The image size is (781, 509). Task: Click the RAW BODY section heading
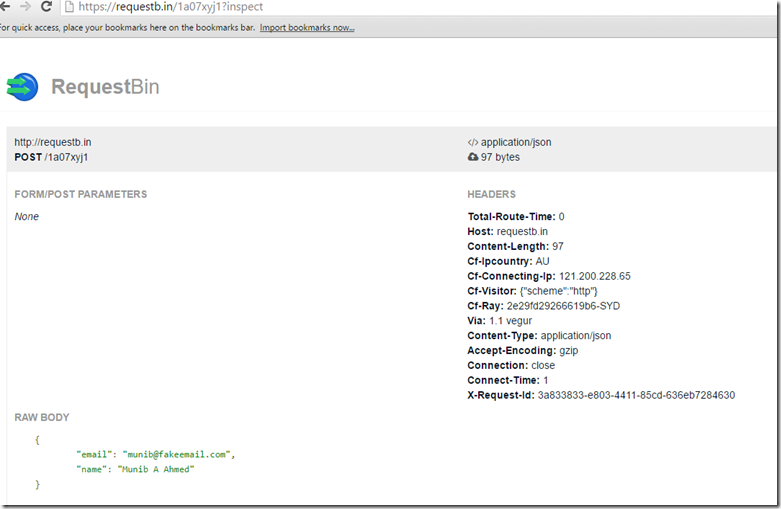click(42, 418)
